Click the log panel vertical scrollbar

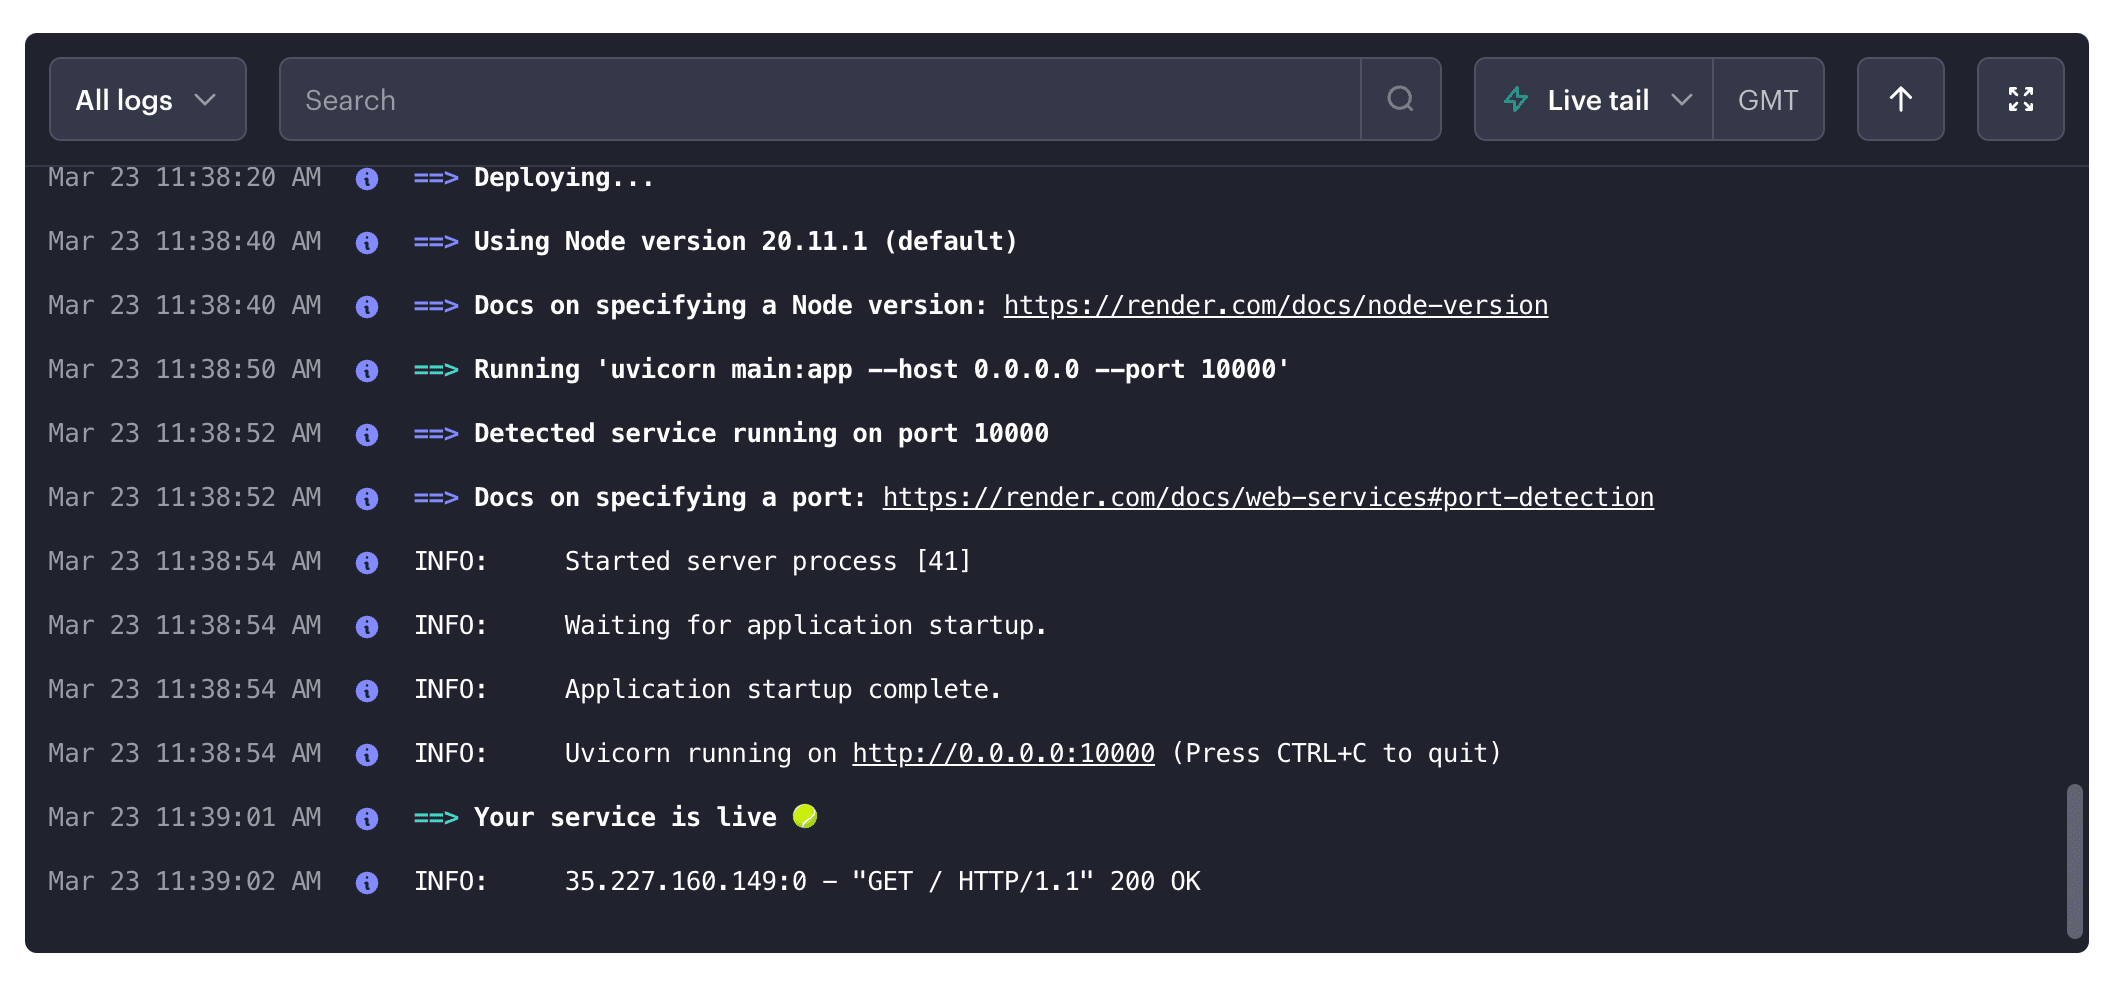pyautogui.click(x=2074, y=860)
